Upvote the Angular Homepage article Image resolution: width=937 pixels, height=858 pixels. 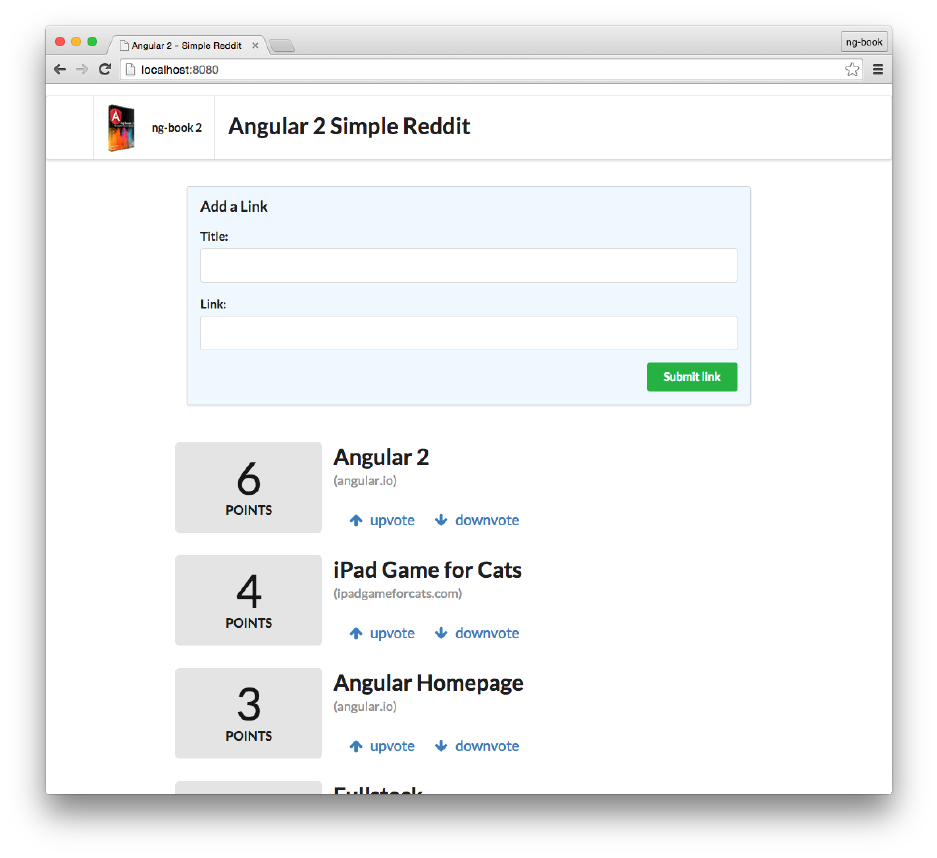pos(382,746)
